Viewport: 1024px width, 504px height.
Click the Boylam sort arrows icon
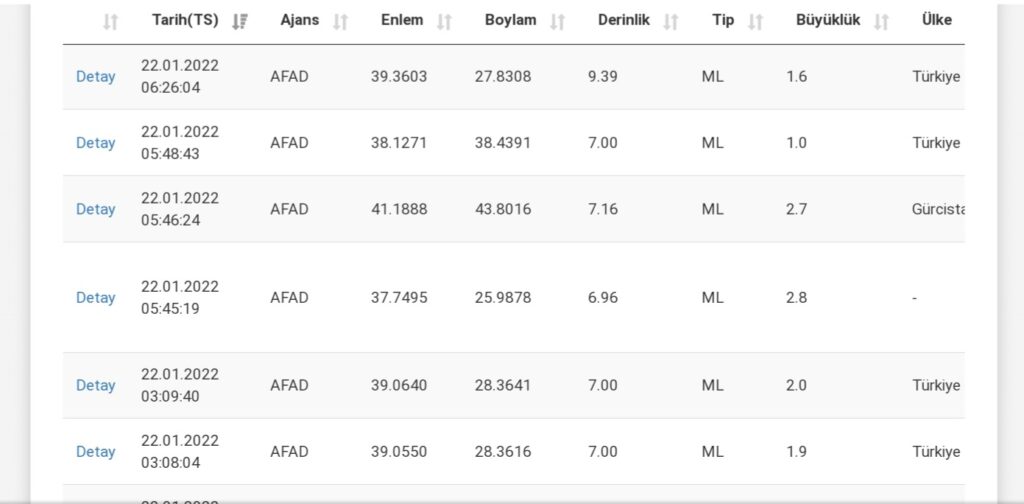(557, 22)
